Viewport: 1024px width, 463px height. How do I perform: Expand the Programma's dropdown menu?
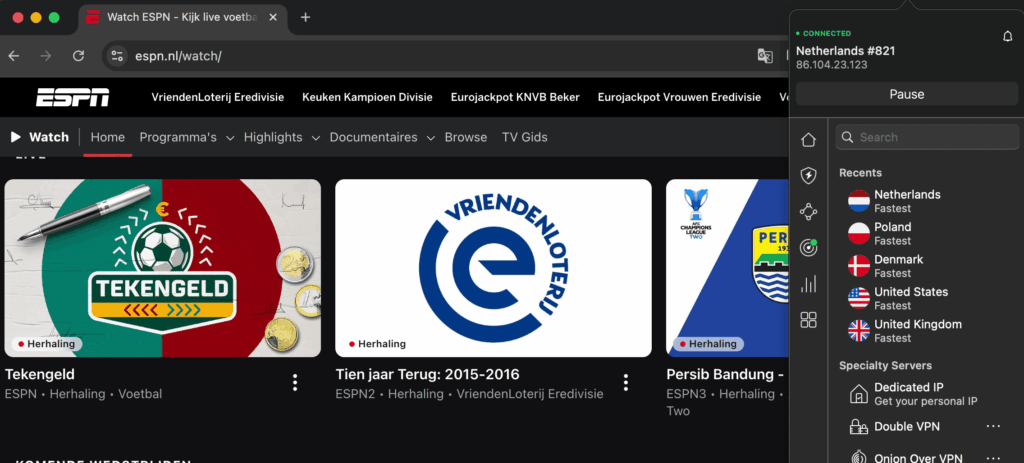pyautogui.click(x=186, y=137)
